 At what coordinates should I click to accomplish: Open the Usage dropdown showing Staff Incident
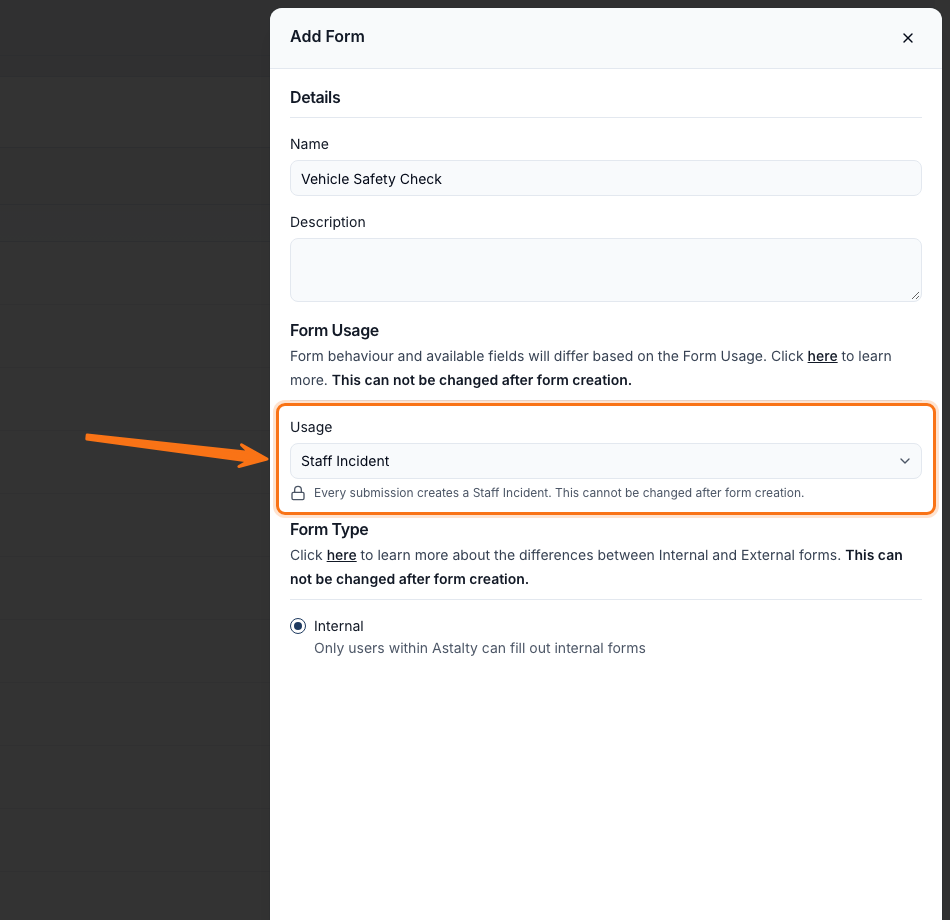click(x=605, y=461)
